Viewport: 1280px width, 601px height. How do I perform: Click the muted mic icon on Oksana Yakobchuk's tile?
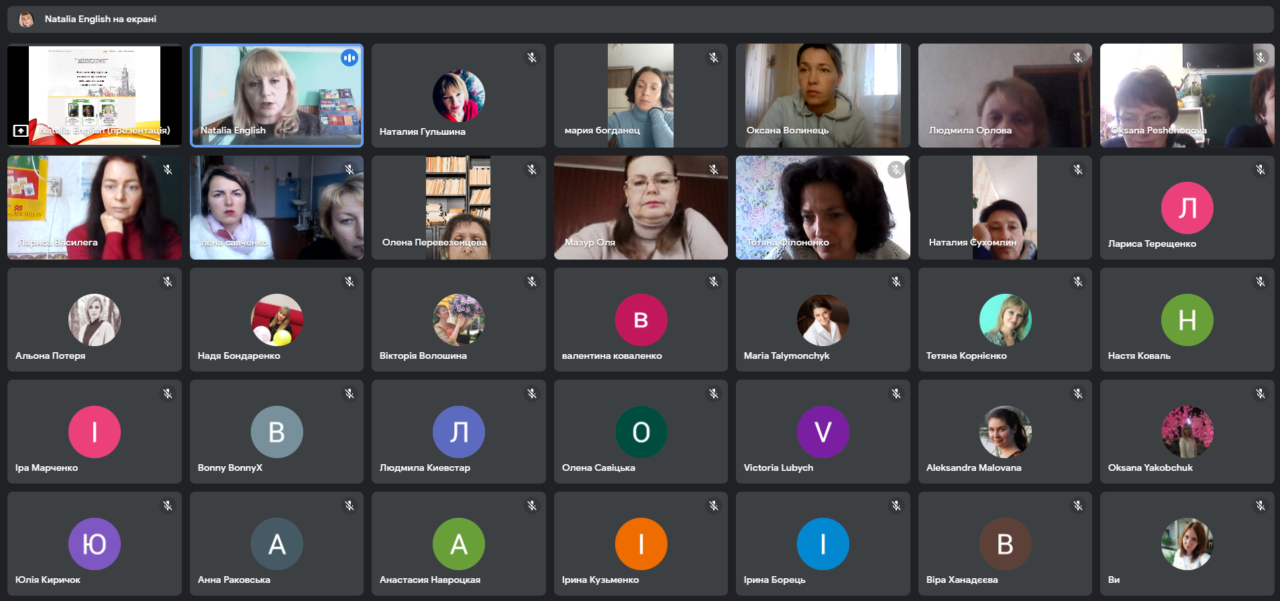1260,394
